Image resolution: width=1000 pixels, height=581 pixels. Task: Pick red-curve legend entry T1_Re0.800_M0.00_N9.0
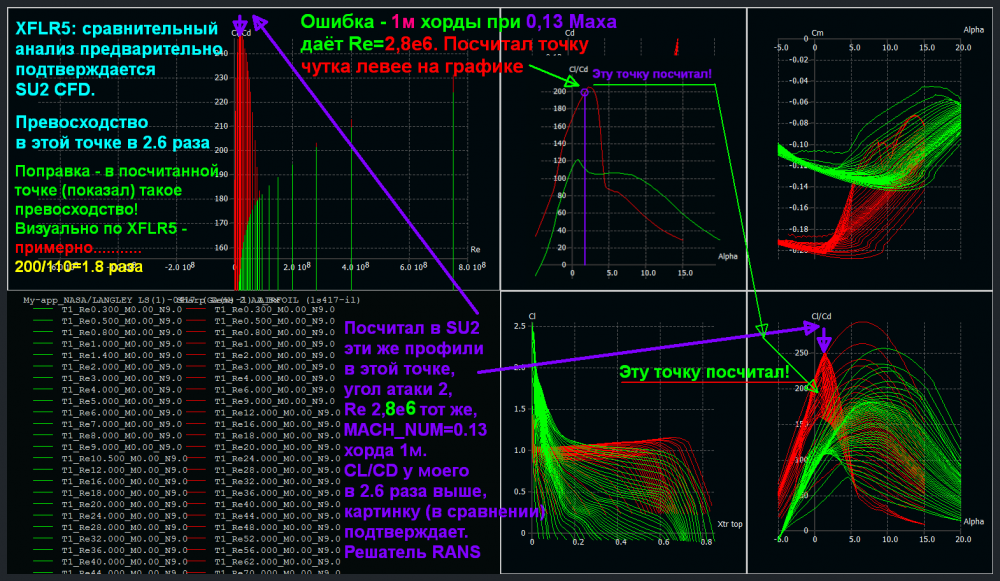[274, 332]
